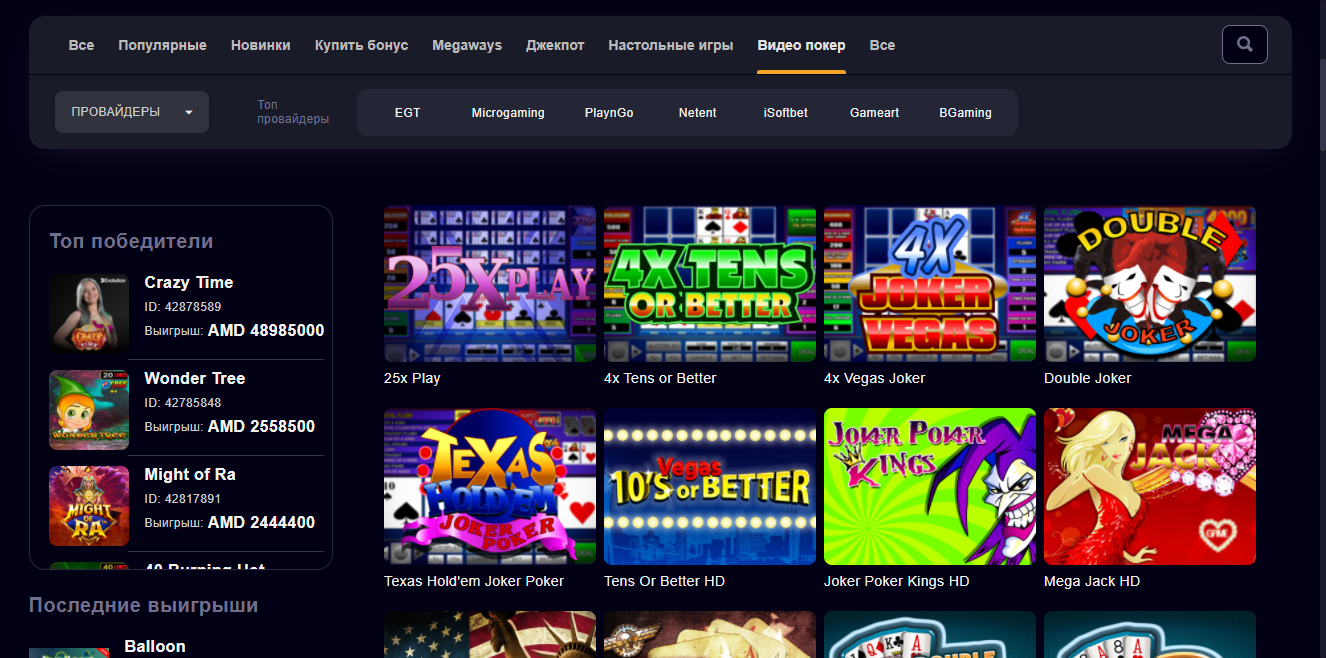Click the Wonder Tree winner name
The image size is (1326, 658).
(x=195, y=378)
